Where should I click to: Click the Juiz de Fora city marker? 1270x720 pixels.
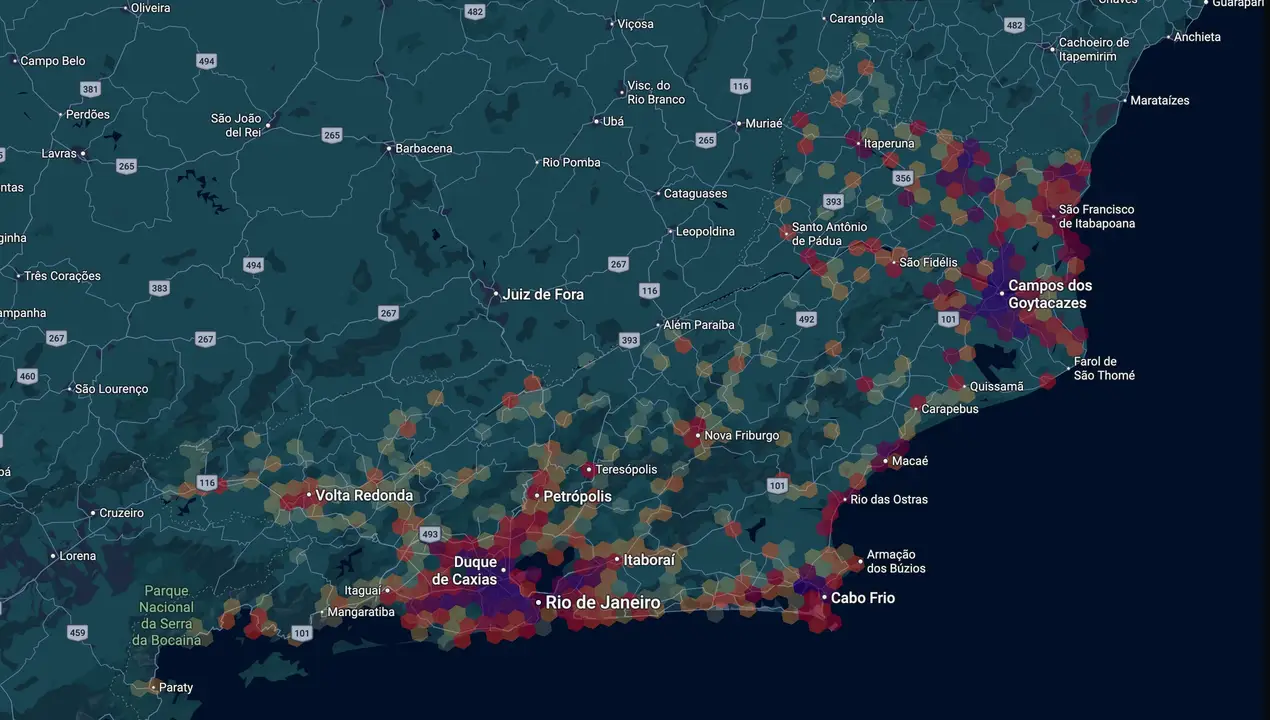click(495, 294)
